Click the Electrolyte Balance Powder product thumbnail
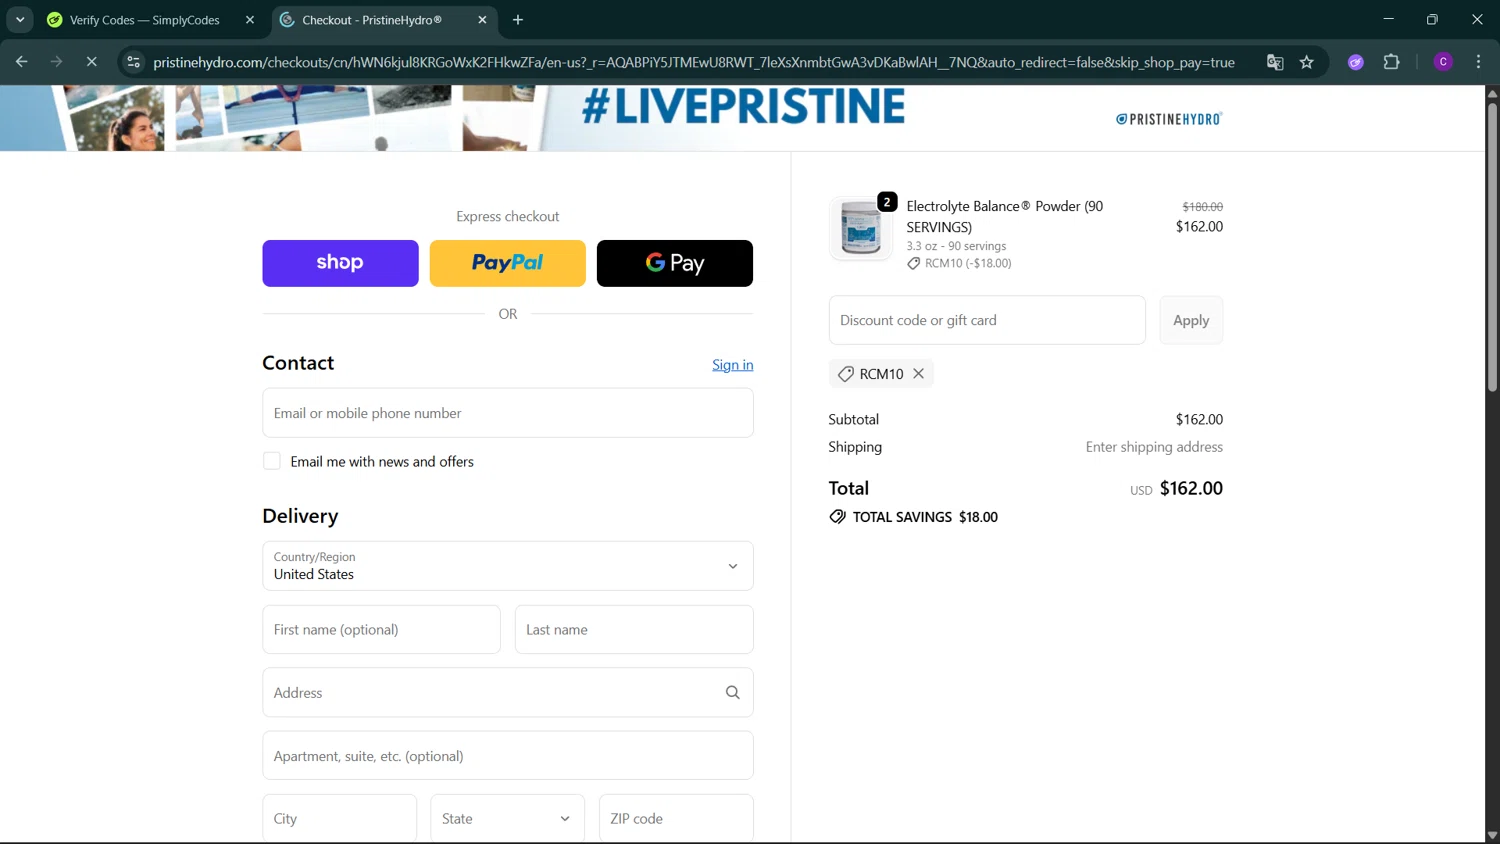Viewport: 1500px width, 844px height. pyautogui.click(x=861, y=228)
